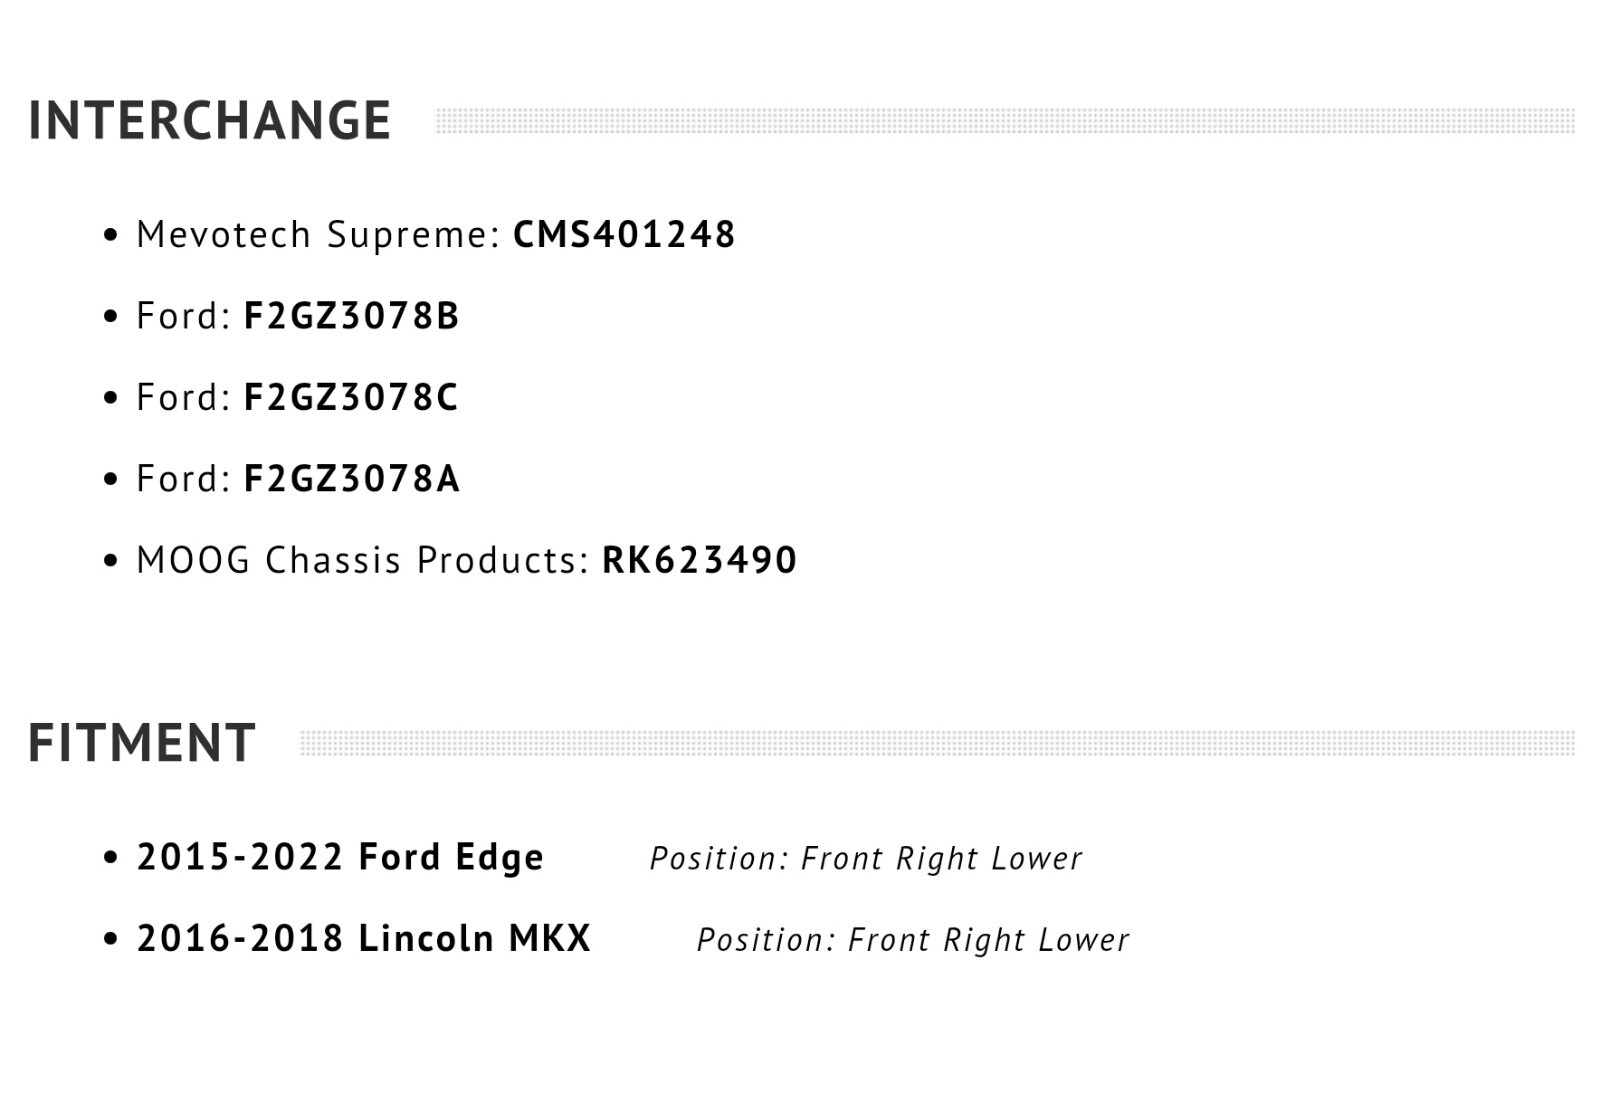
Task: Select Ford part number F2GZ3078B
Action: 351,316
